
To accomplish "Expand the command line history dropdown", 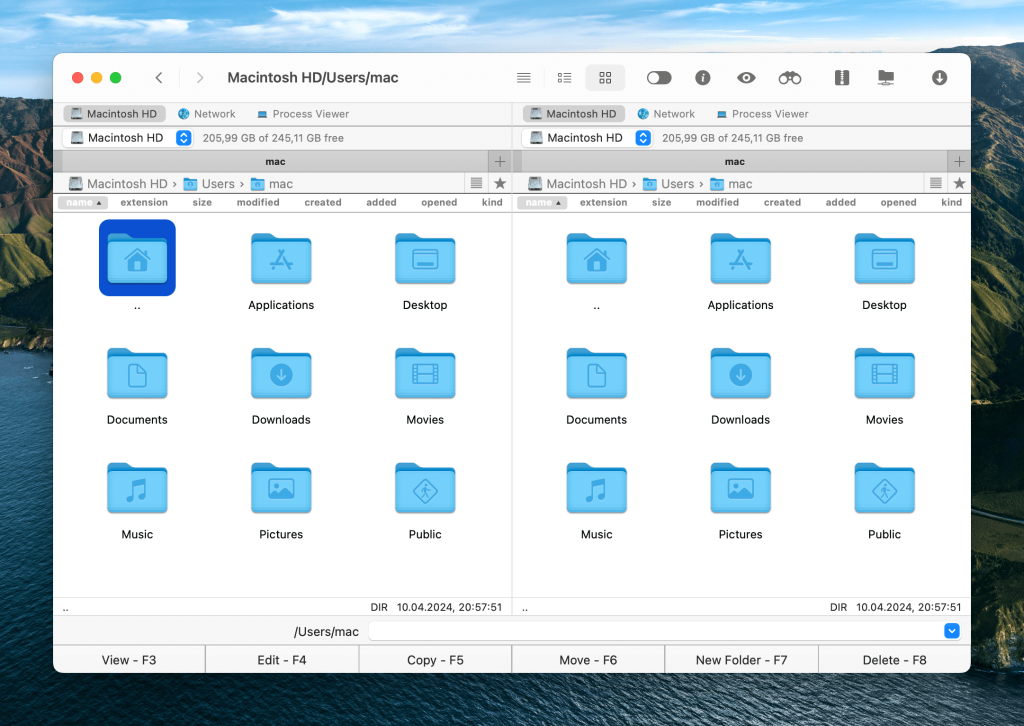I will point(952,631).
